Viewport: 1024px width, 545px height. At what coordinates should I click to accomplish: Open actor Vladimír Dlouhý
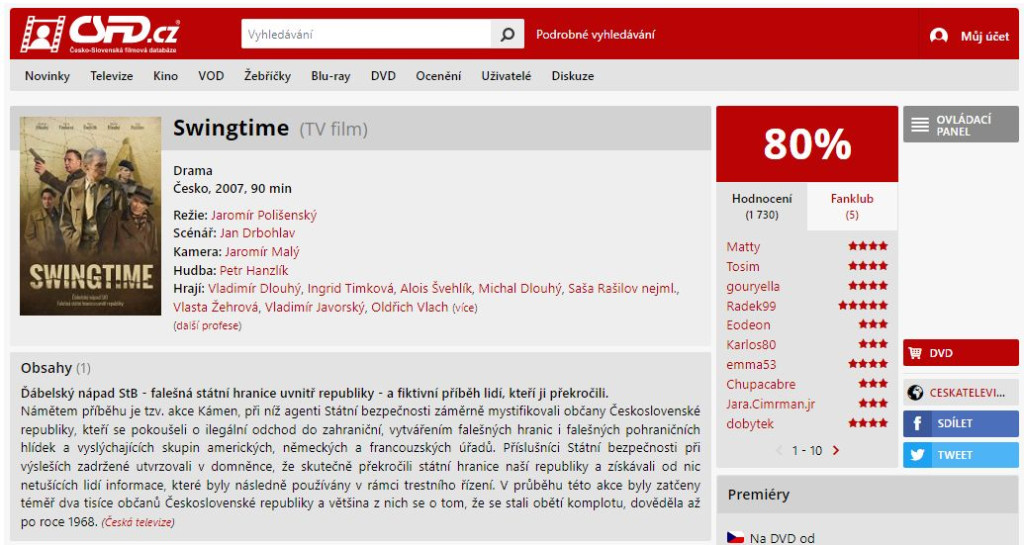point(255,288)
